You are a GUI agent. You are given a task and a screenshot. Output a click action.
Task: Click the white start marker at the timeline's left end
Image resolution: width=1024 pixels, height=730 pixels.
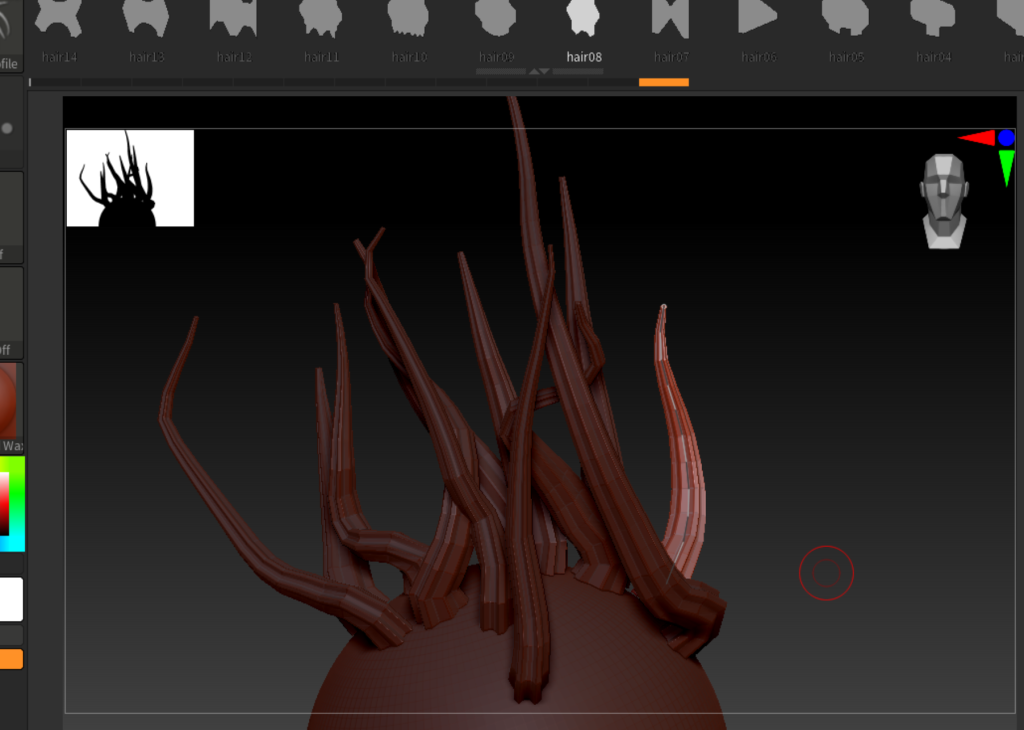(30, 82)
